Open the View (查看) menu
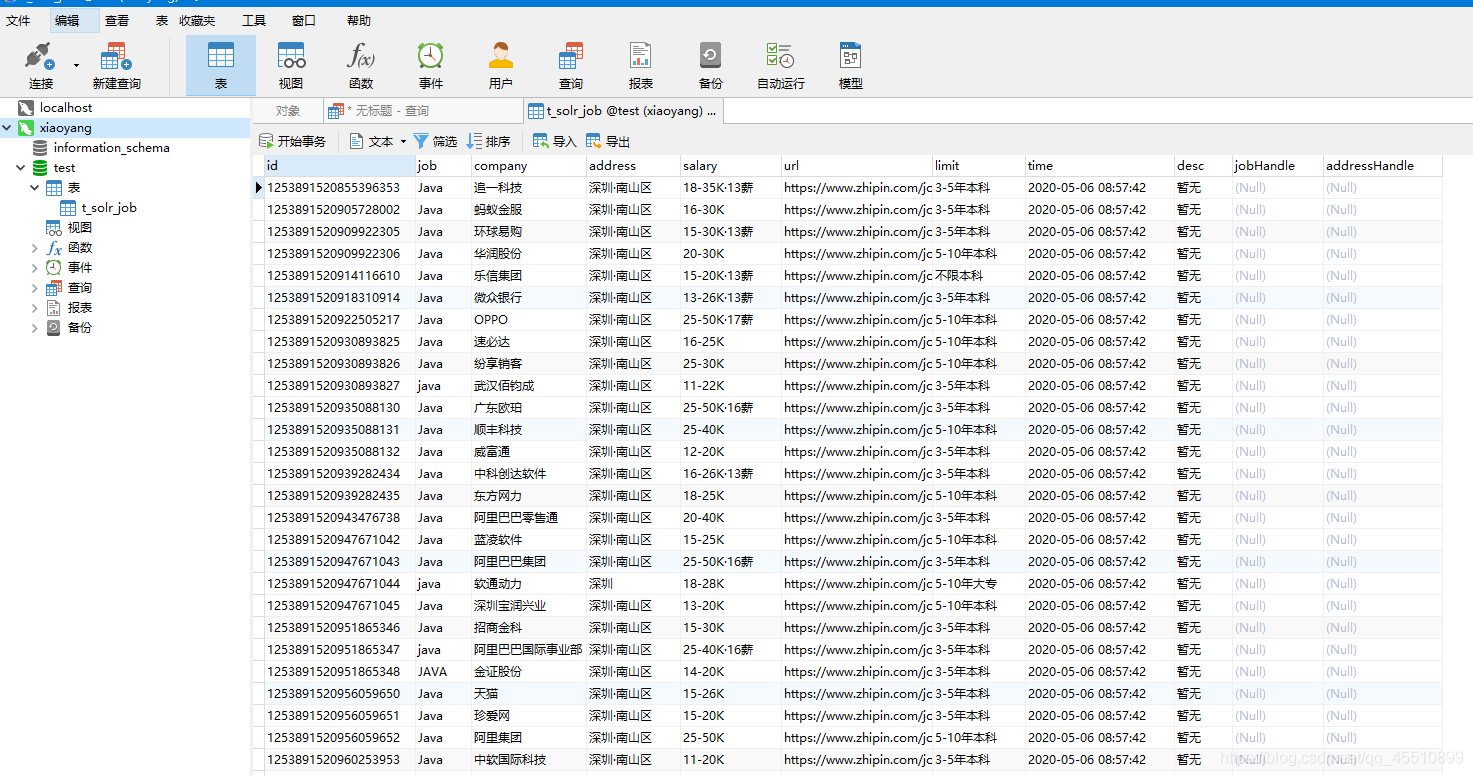The height and width of the screenshot is (776, 1473). click(x=117, y=20)
